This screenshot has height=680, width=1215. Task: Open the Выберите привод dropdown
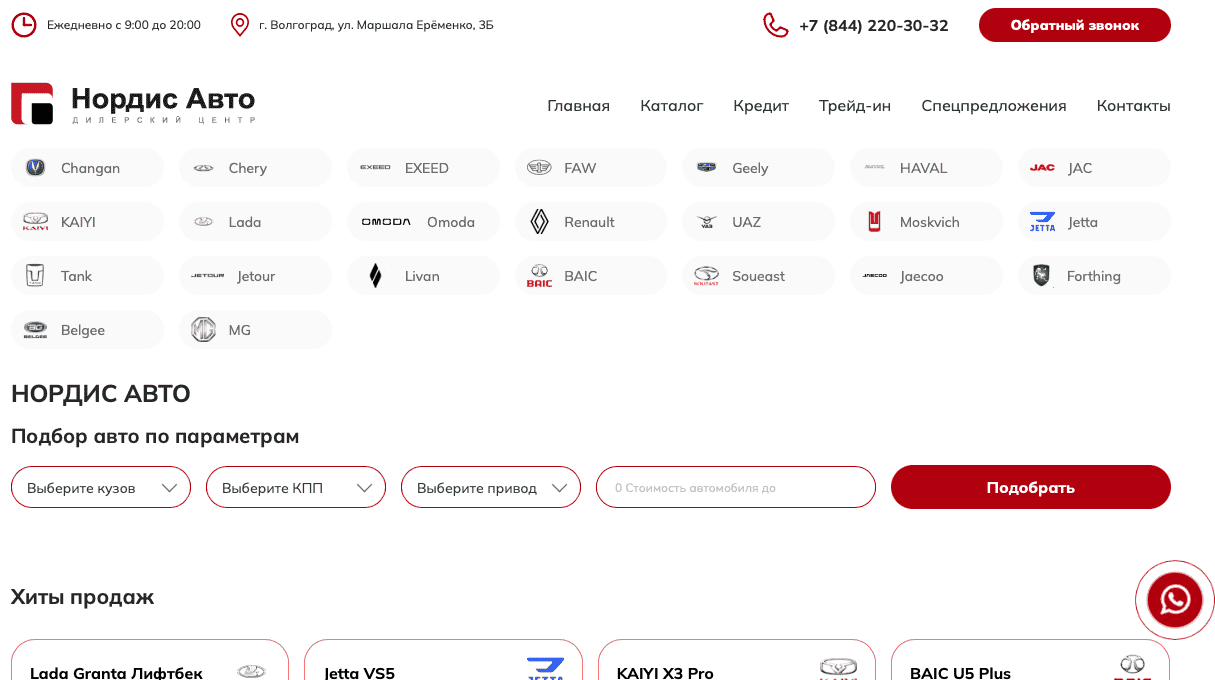pos(491,488)
